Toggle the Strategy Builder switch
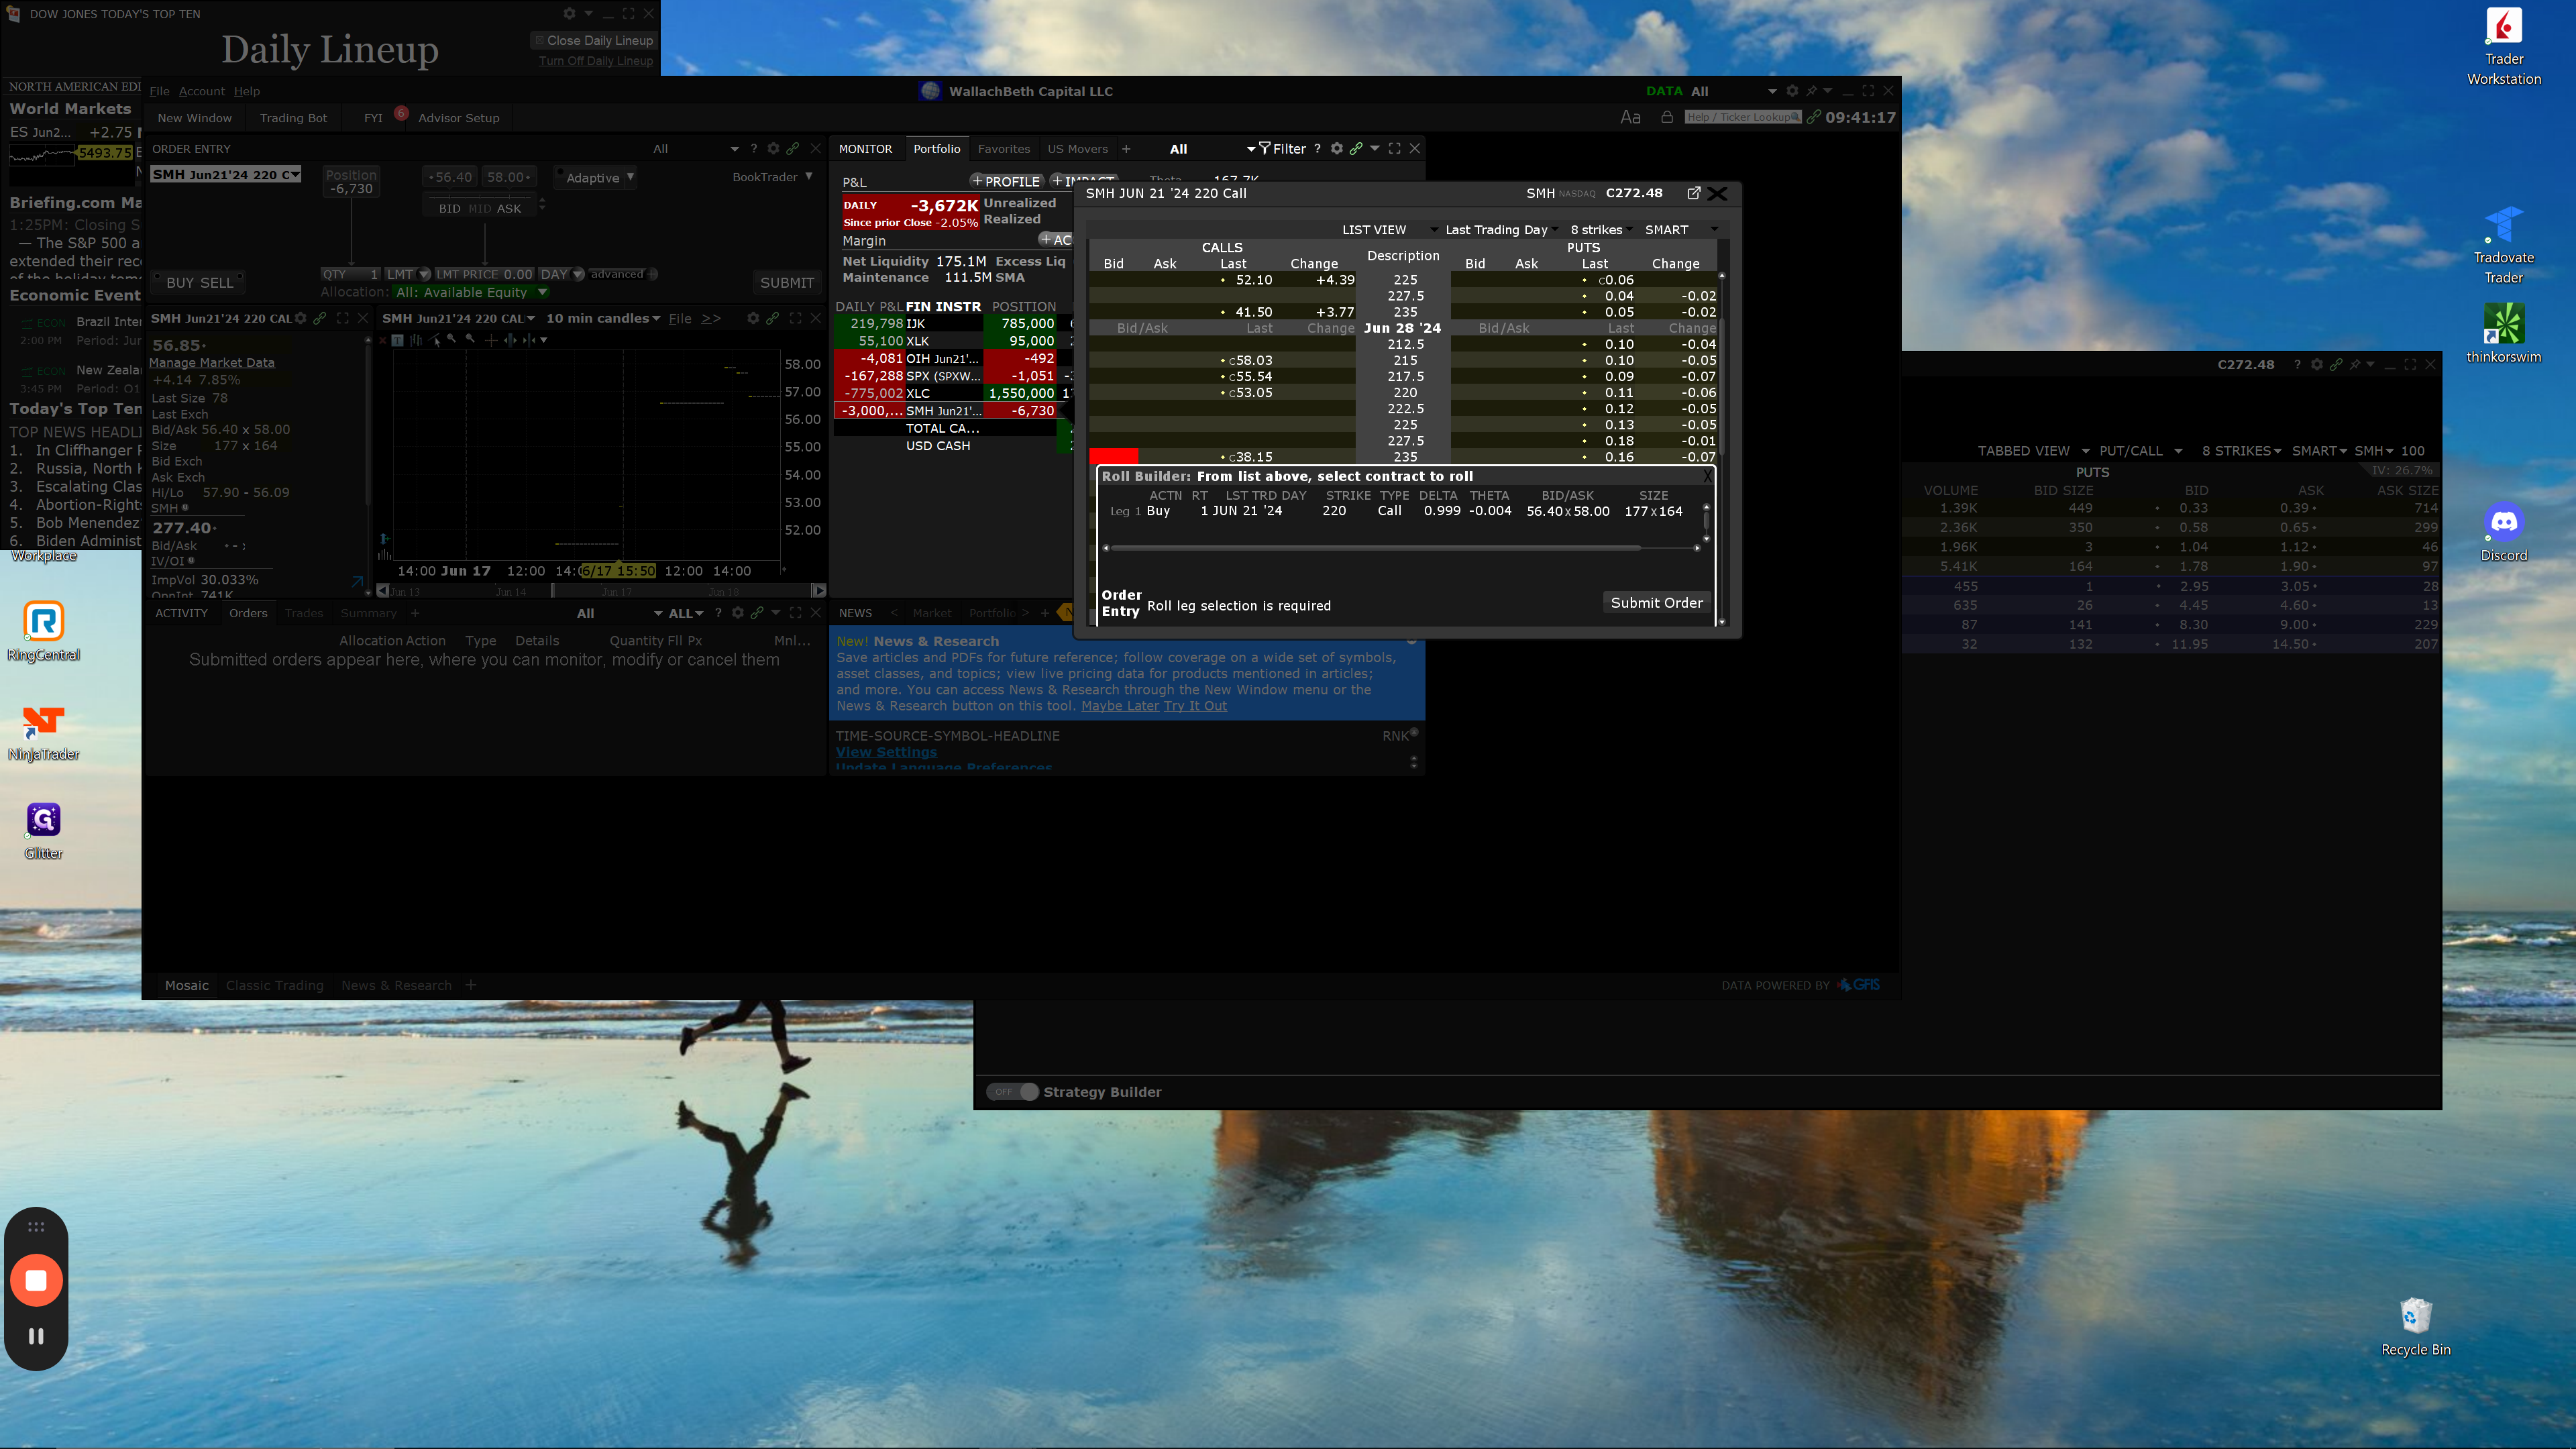 [x=1012, y=1092]
